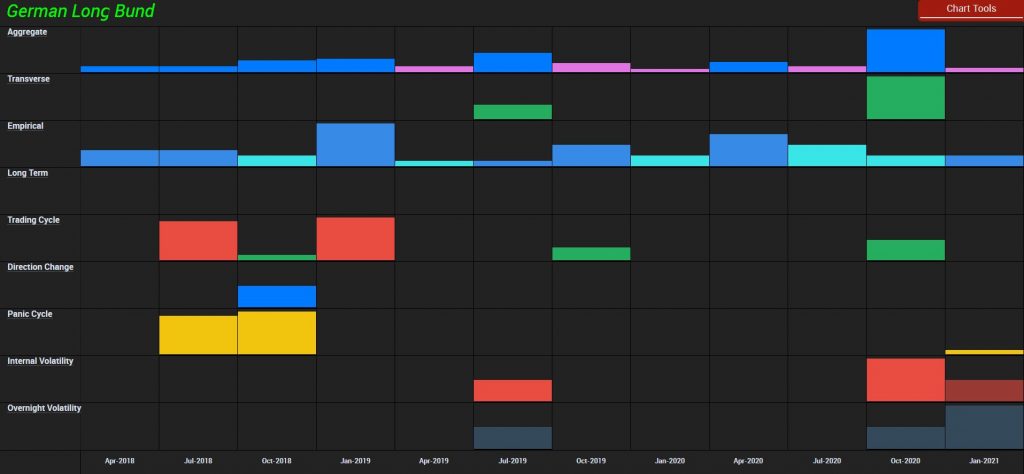Click the green Trading Cycle bar for Oct-2020
1024x474 pixels.
pos(905,250)
